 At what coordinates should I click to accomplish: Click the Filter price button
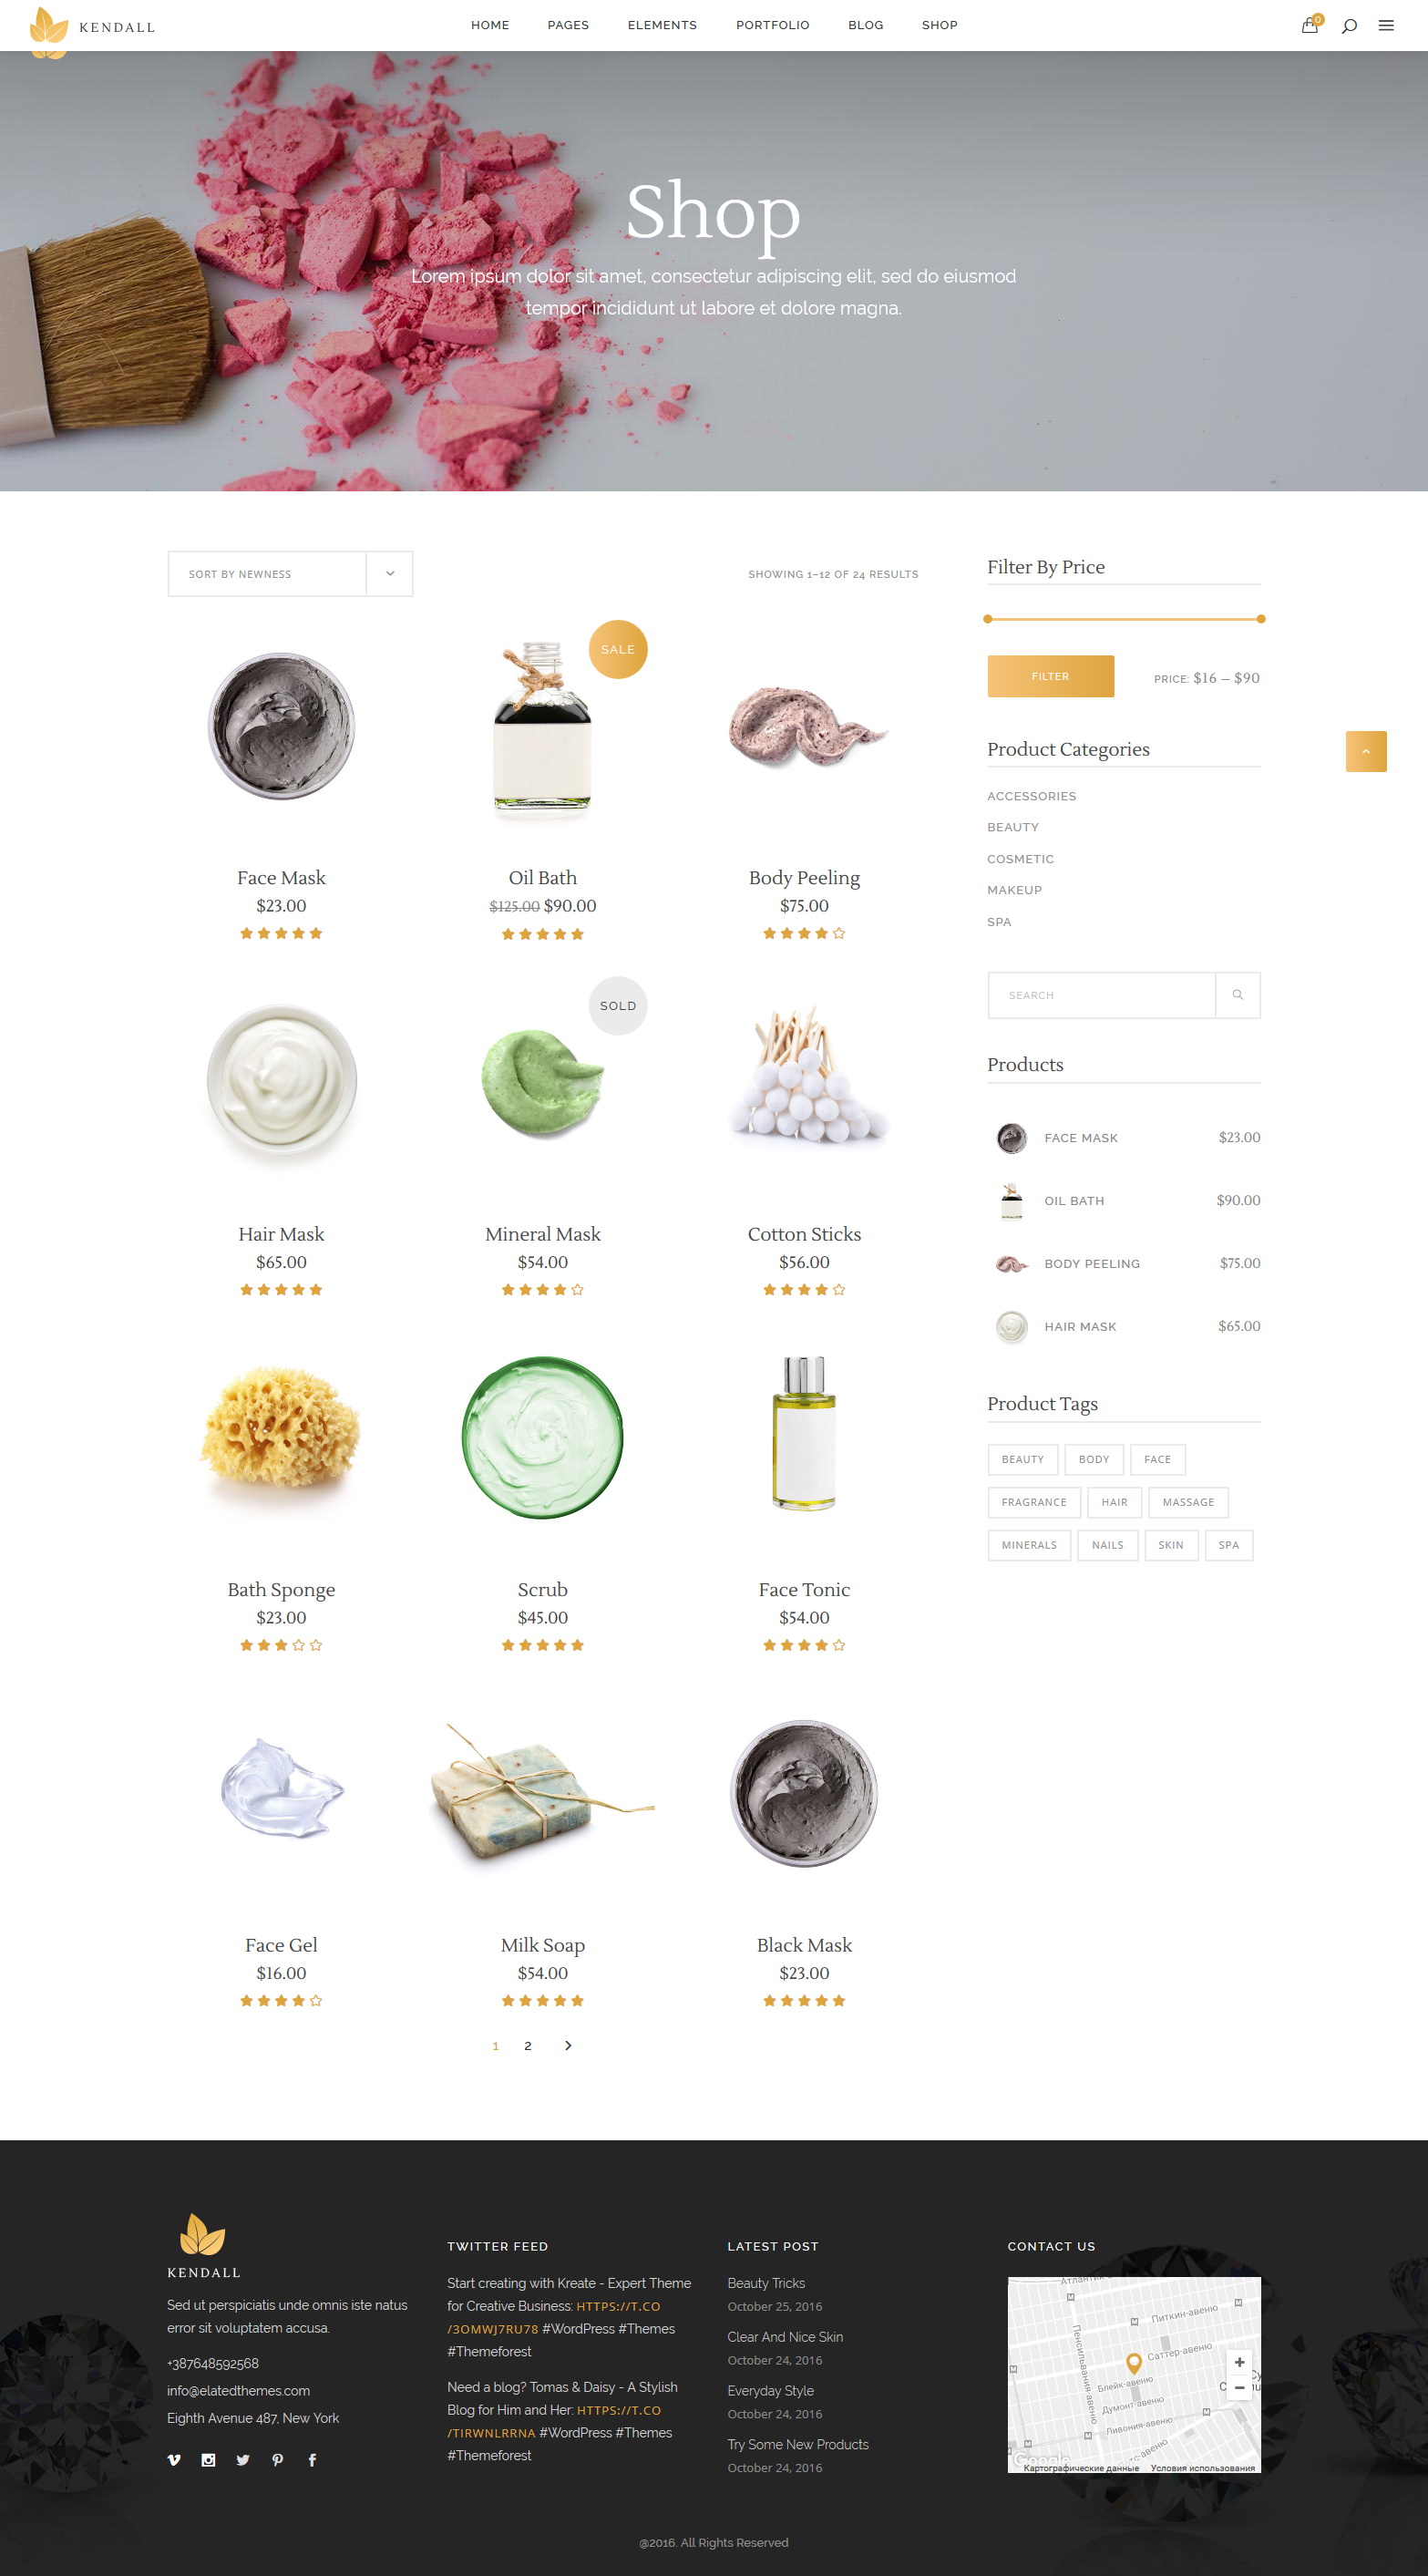tap(1050, 676)
